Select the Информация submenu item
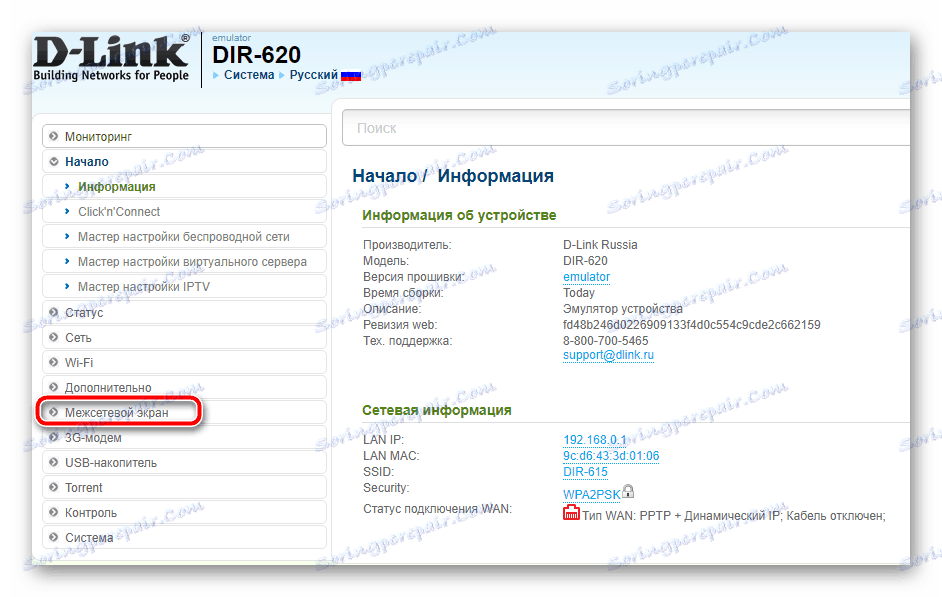 tap(184, 187)
